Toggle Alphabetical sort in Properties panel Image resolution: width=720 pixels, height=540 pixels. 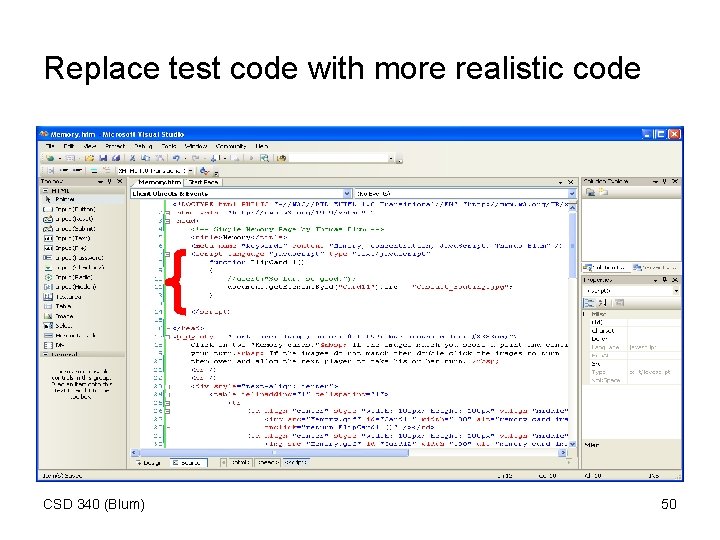click(x=602, y=303)
